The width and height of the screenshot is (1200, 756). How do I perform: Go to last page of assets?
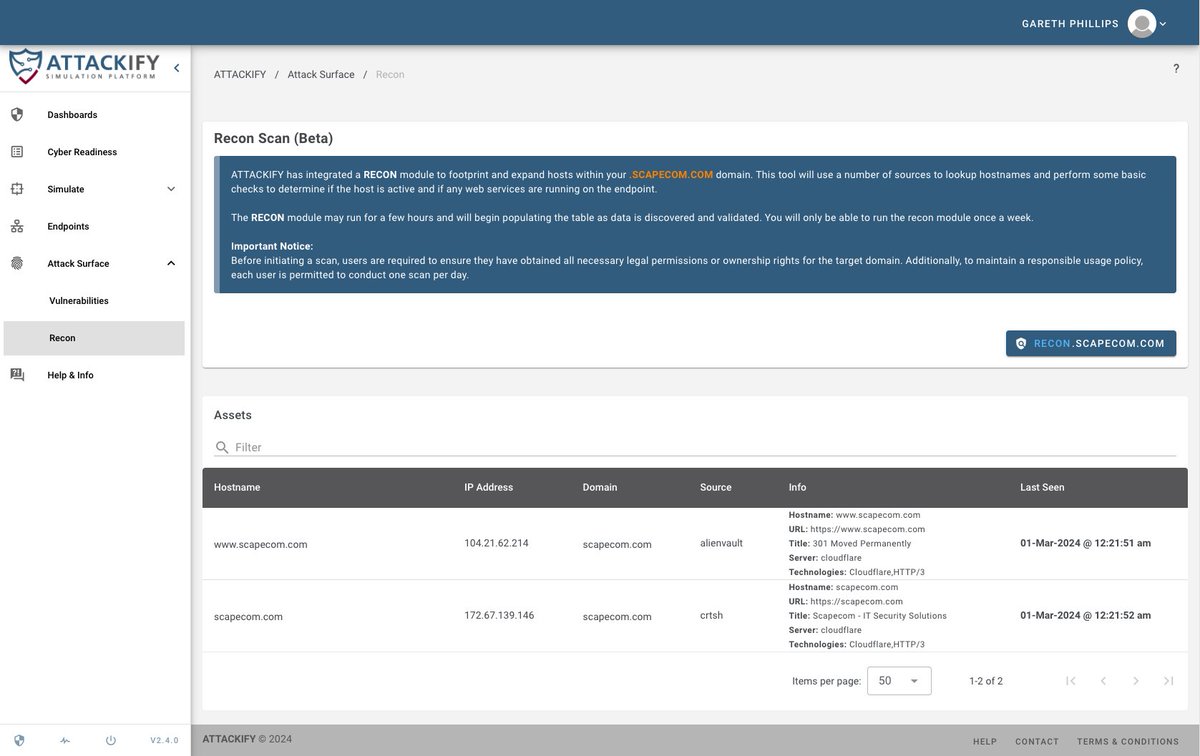point(1168,681)
